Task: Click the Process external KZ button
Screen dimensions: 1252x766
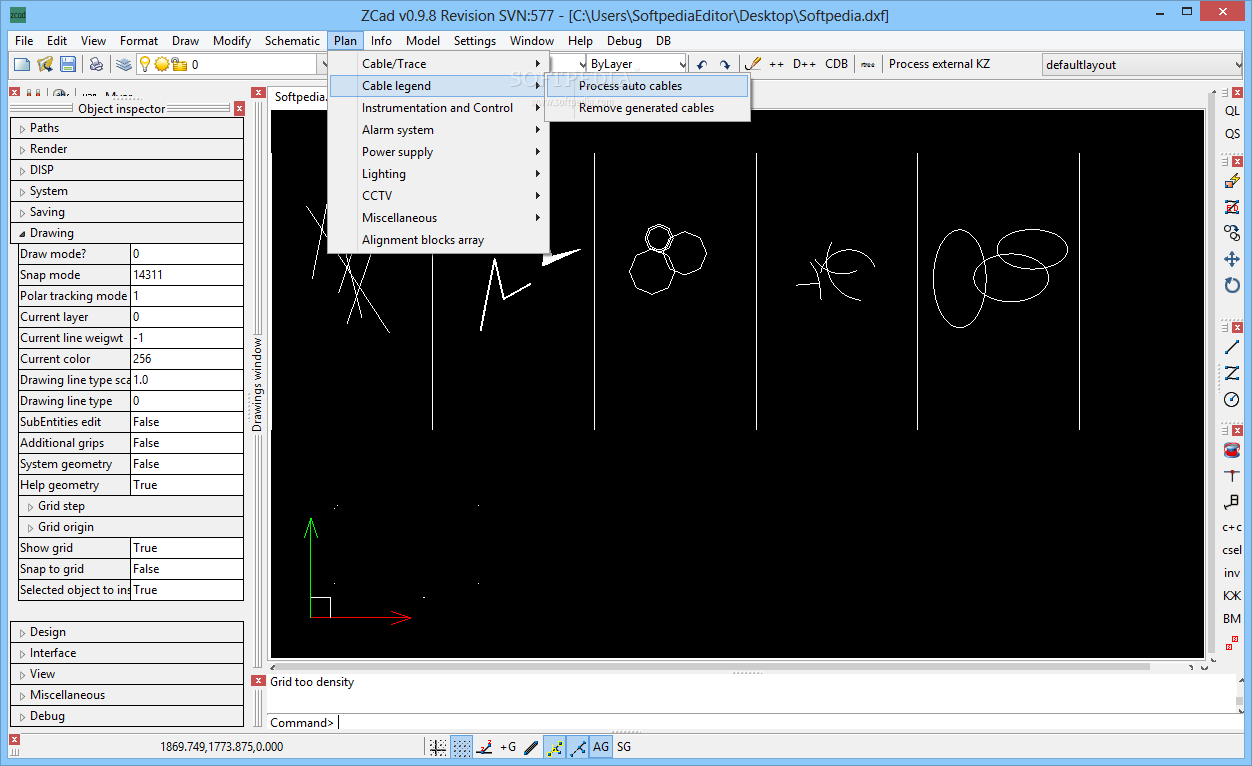Action: [939, 64]
